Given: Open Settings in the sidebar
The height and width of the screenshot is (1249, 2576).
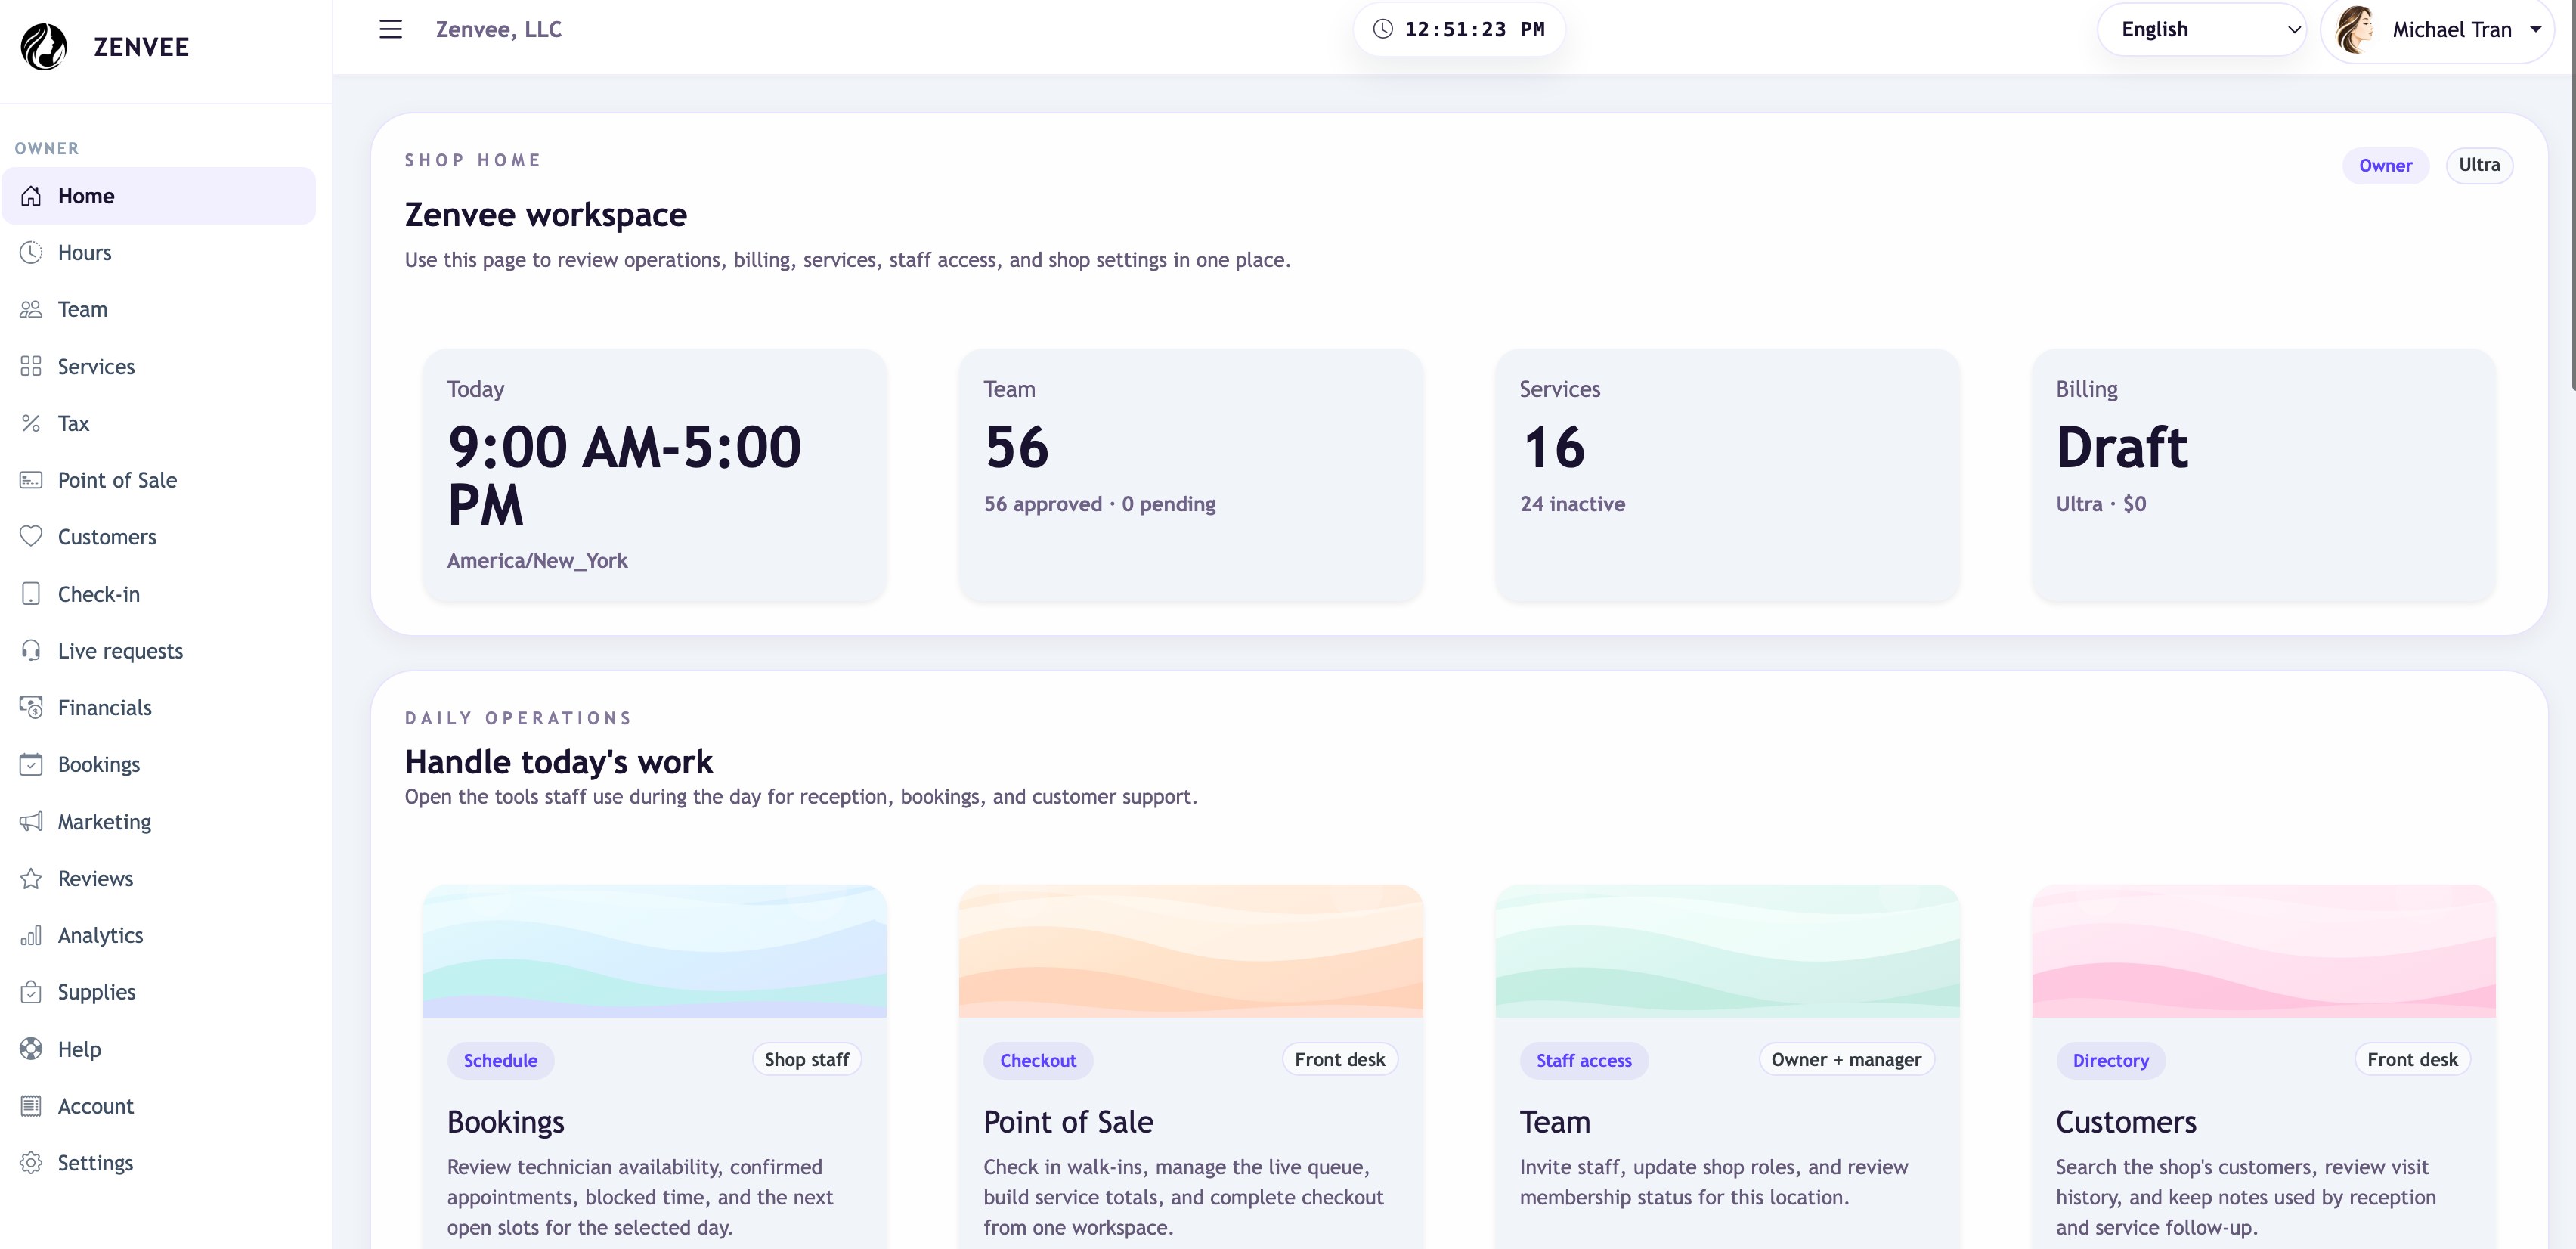Looking at the screenshot, I should 159,1162.
